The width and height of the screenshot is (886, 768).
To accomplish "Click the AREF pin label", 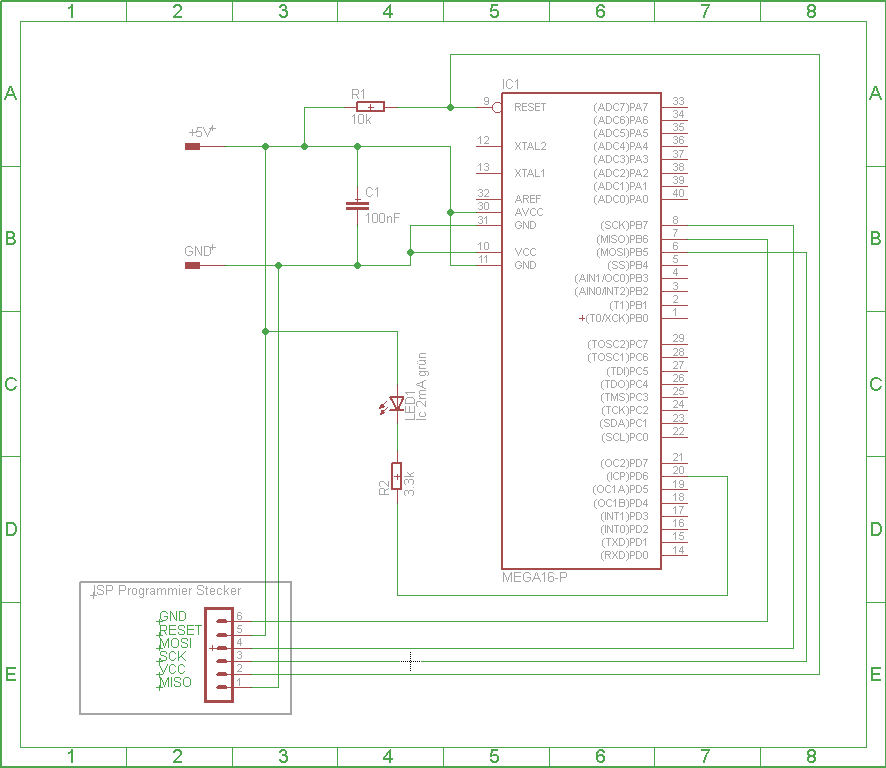I will (x=528, y=199).
